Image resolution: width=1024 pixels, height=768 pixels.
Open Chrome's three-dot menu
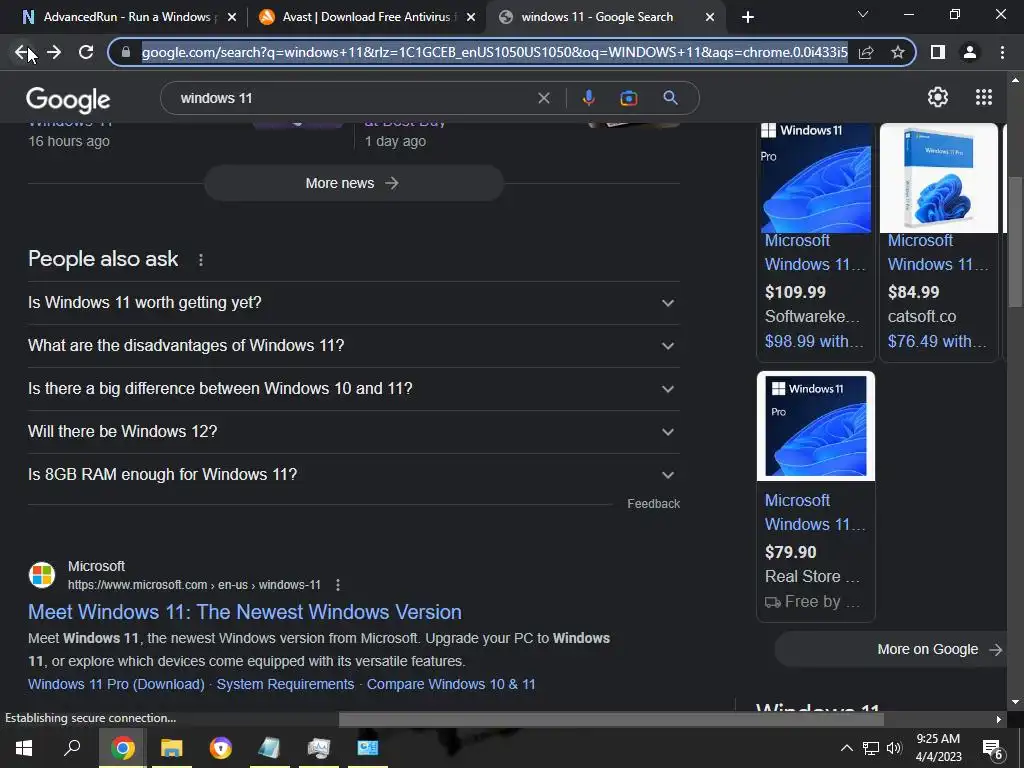1002,52
